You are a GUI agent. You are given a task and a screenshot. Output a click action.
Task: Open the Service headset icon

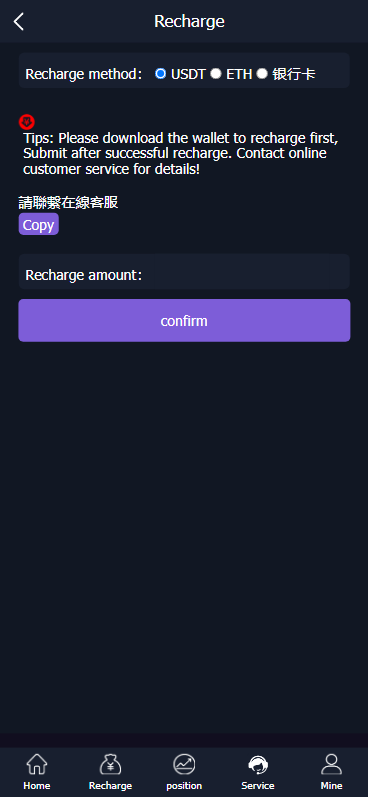coord(258,764)
